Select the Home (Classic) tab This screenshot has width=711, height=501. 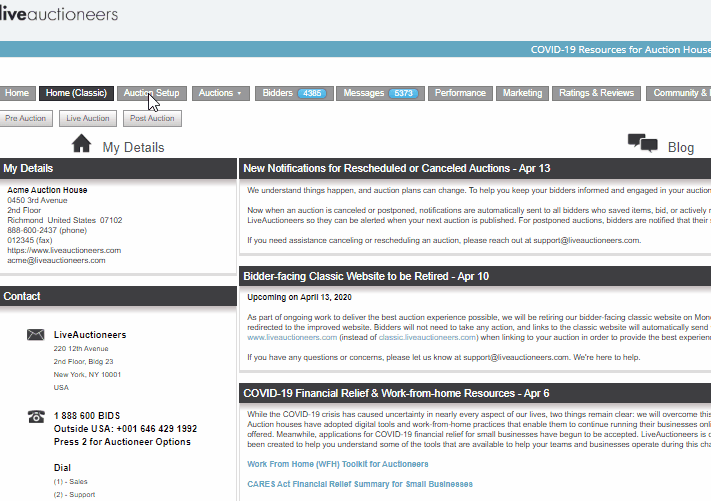click(x=76, y=93)
